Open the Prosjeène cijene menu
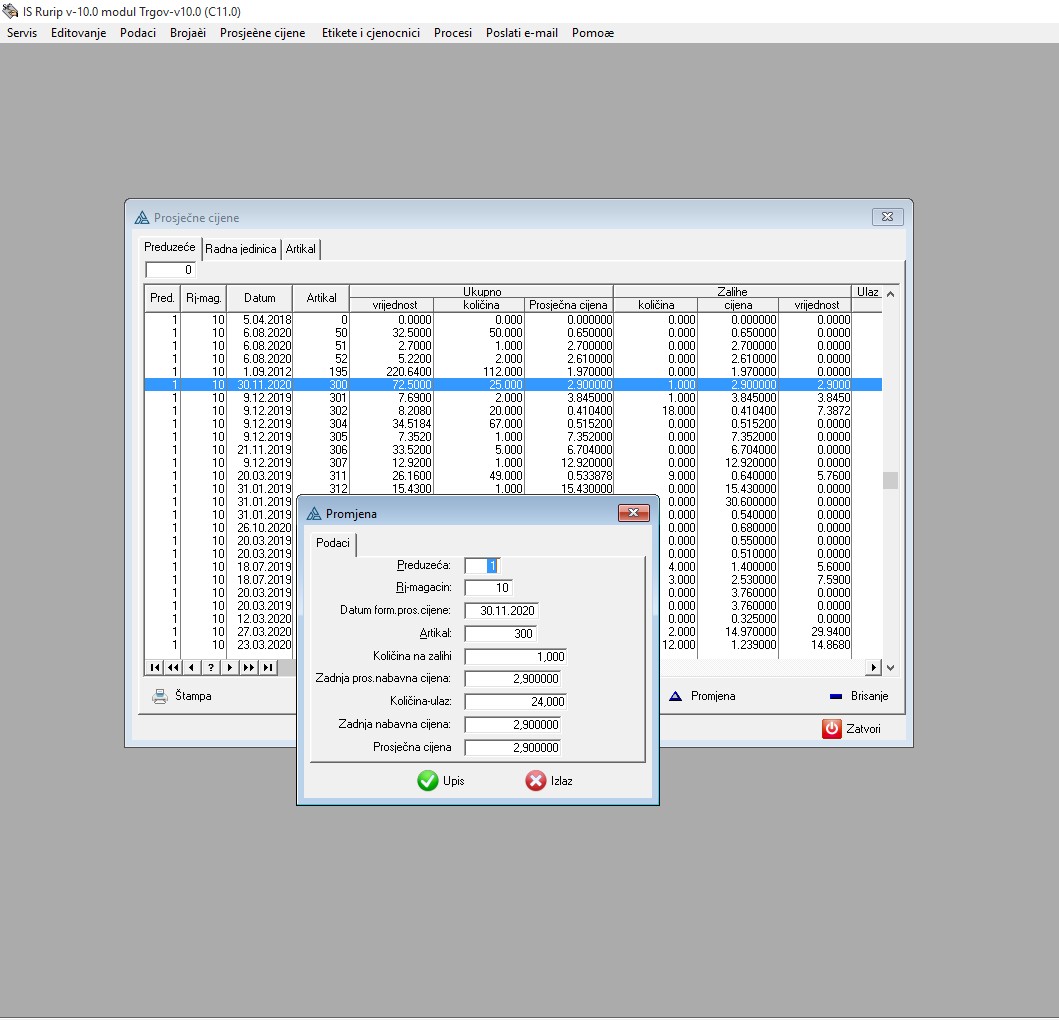Screen dimensions: 1059x1020 [262, 33]
